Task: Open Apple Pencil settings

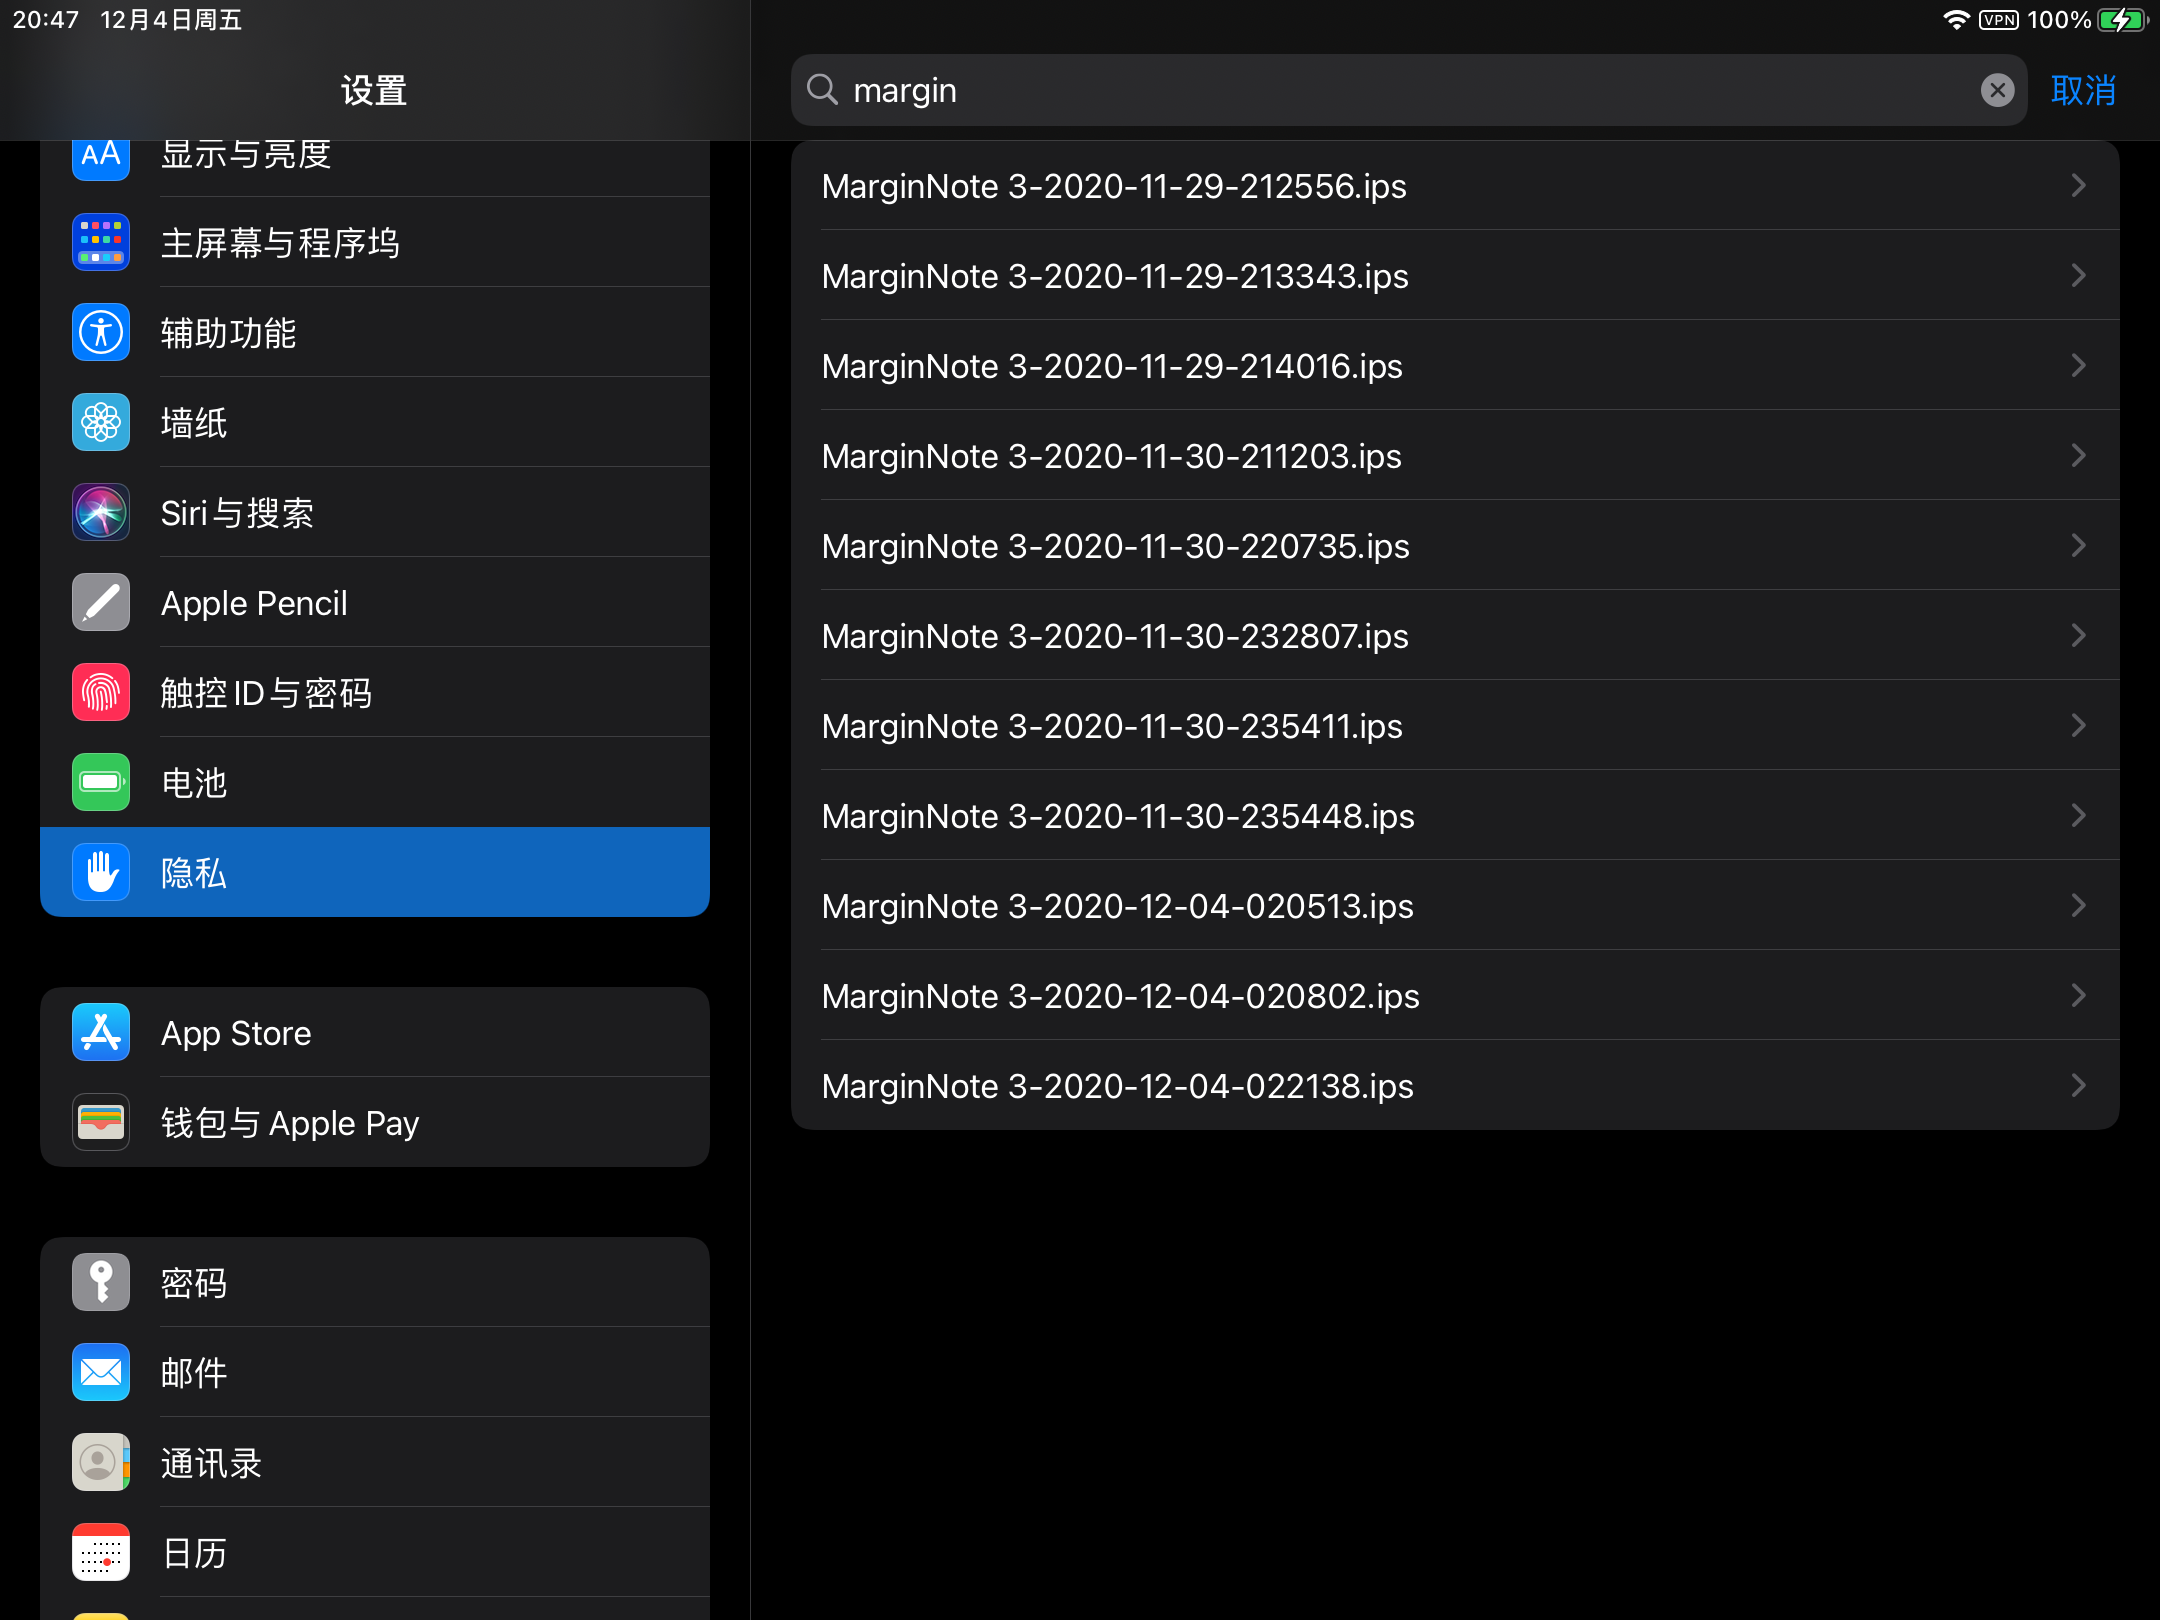Action: pyautogui.click(x=375, y=602)
